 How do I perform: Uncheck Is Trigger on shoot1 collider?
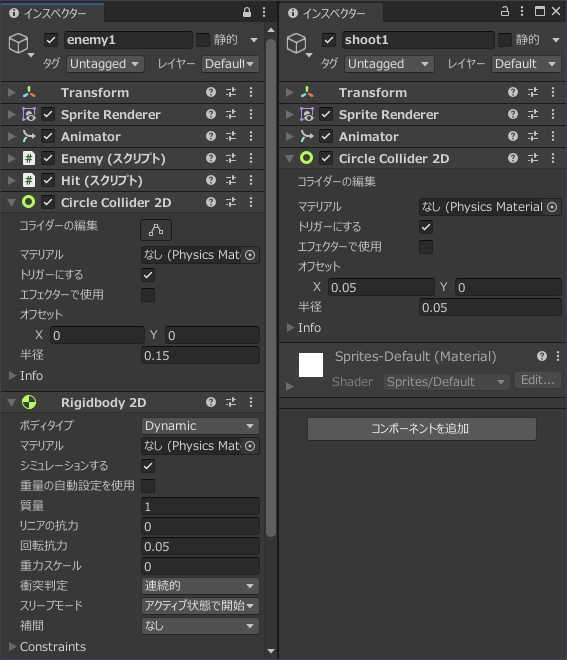pyautogui.click(x=426, y=227)
